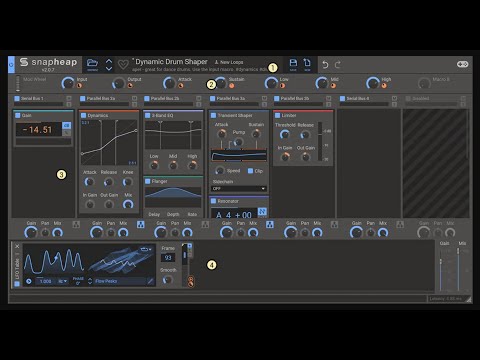Open the Sidechain OFF dropdown
Image resolution: width=480 pixels, height=360 pixels.
(239, 189)
